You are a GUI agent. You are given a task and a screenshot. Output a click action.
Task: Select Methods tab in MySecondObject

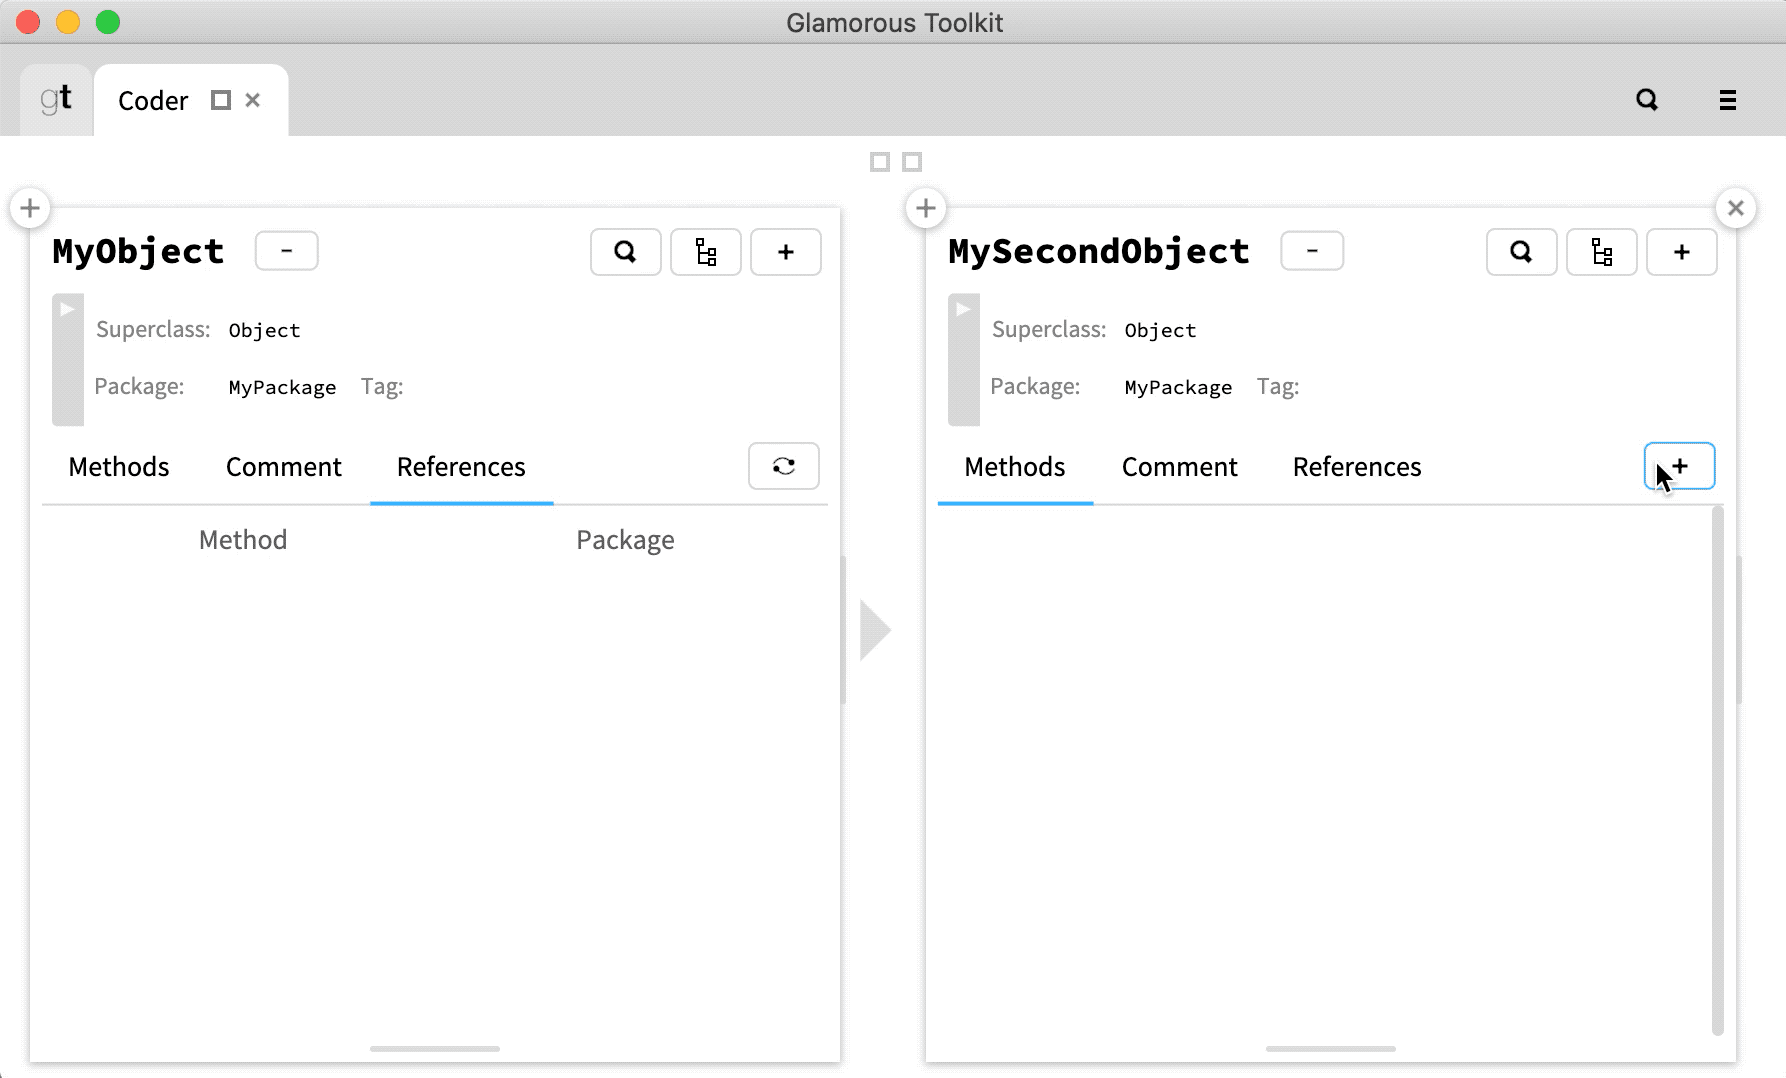[1015, 467]
